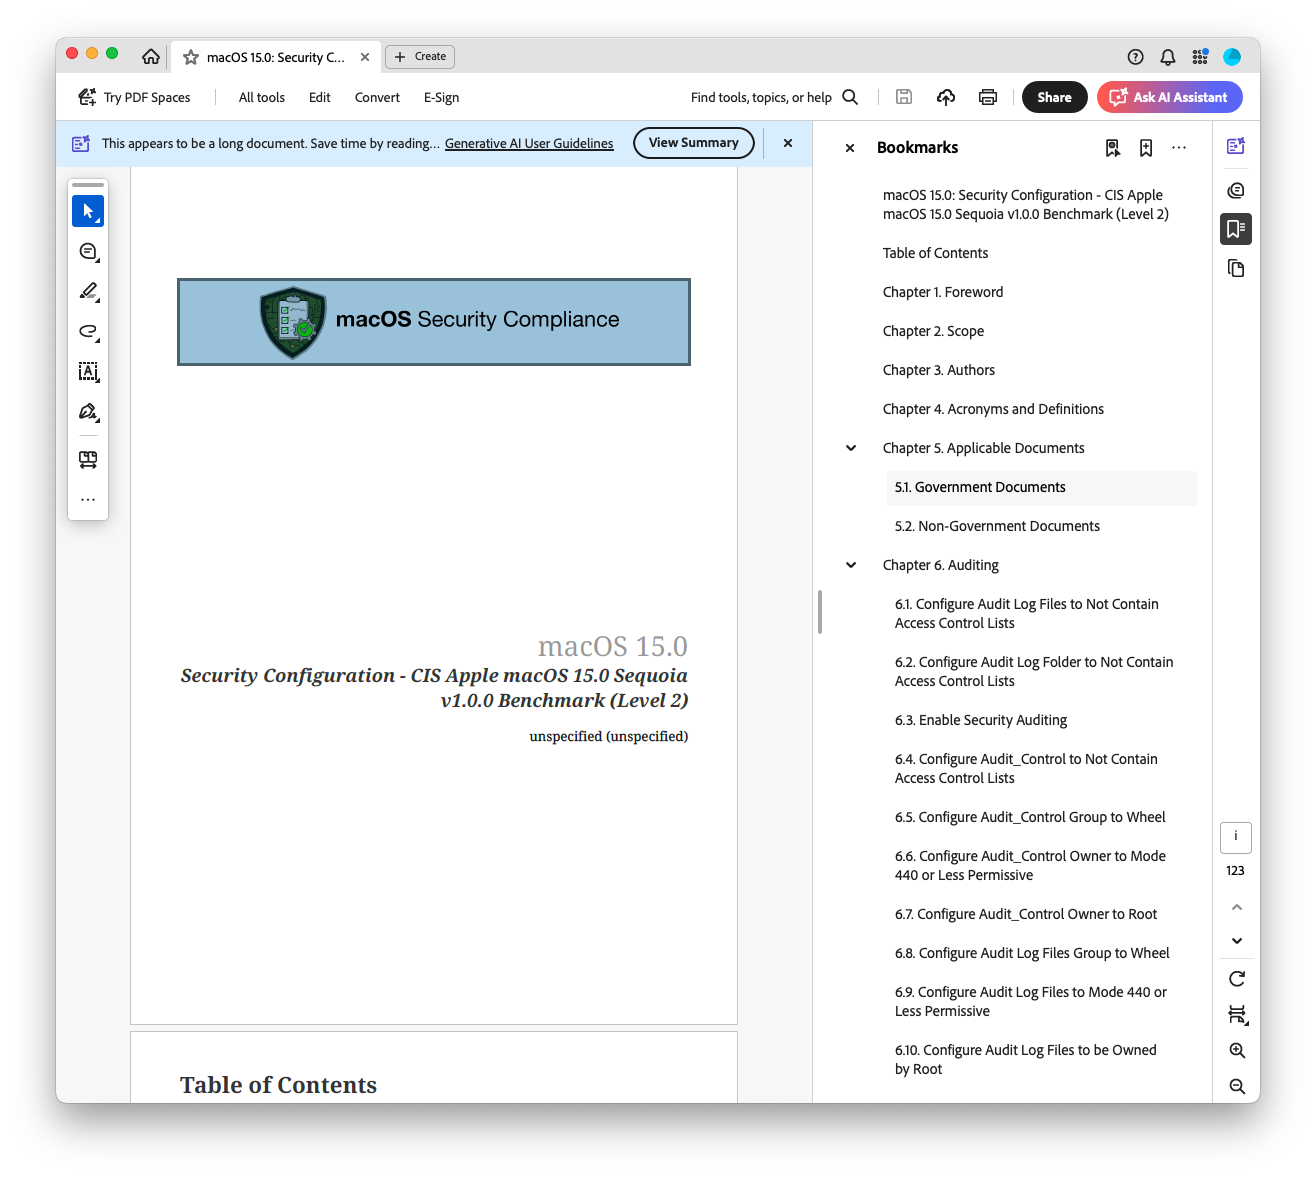The width and height of the screenshot is (1316, 1177).
Task: Click the add new bookmark icon
Action: pyautogui.click(x=1146, y=148)
